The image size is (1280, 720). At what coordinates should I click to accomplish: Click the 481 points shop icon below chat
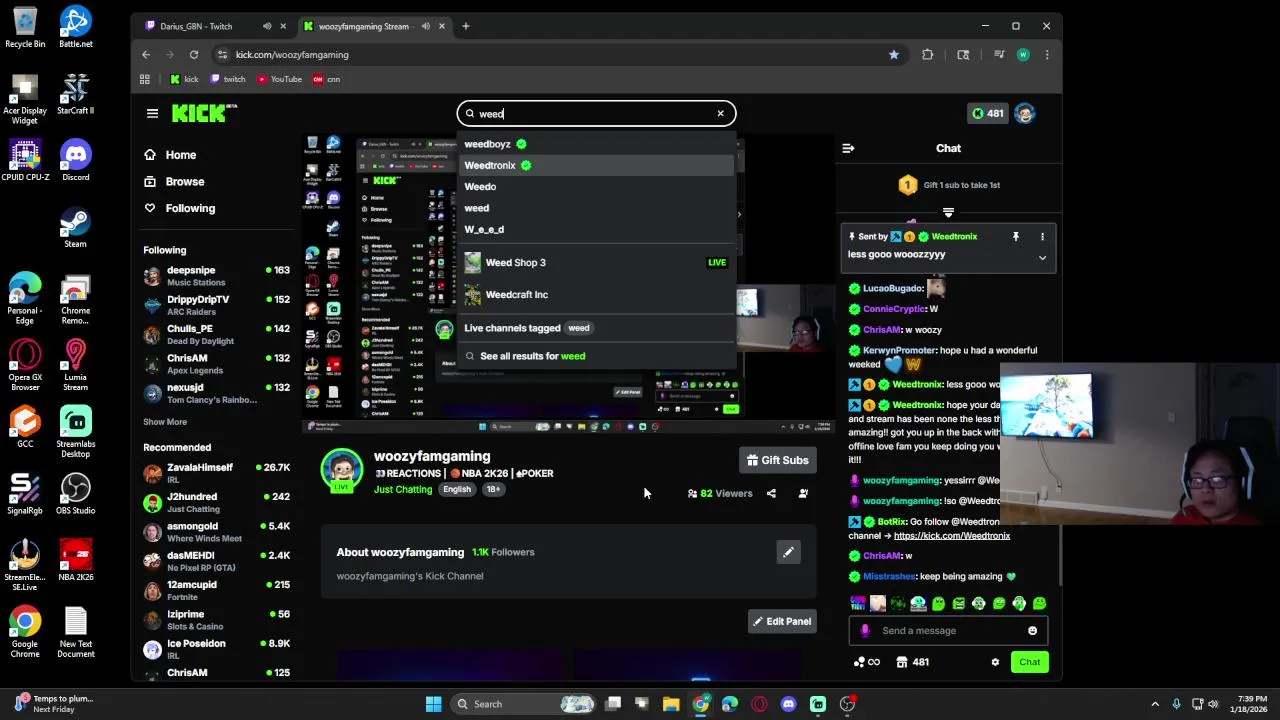912,662
